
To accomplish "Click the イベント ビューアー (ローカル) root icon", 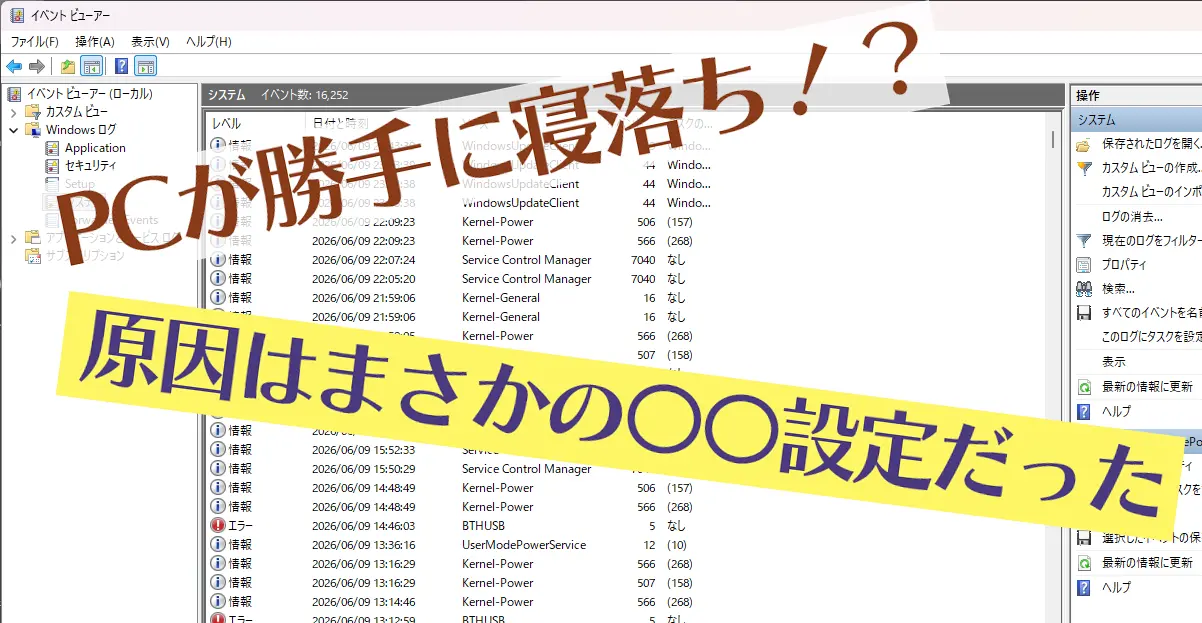I will coord(15,94).
